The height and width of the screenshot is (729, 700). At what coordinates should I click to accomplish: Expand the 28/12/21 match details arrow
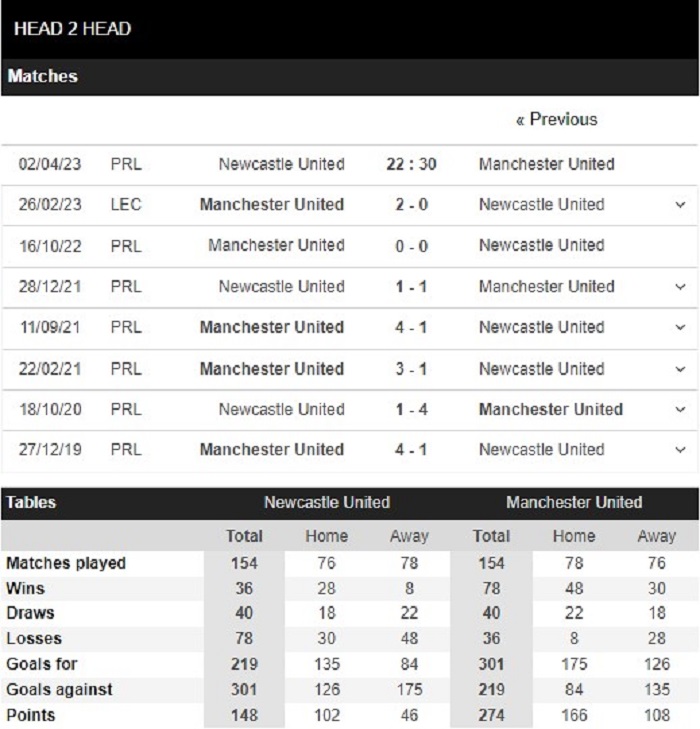tap(681, 287)
